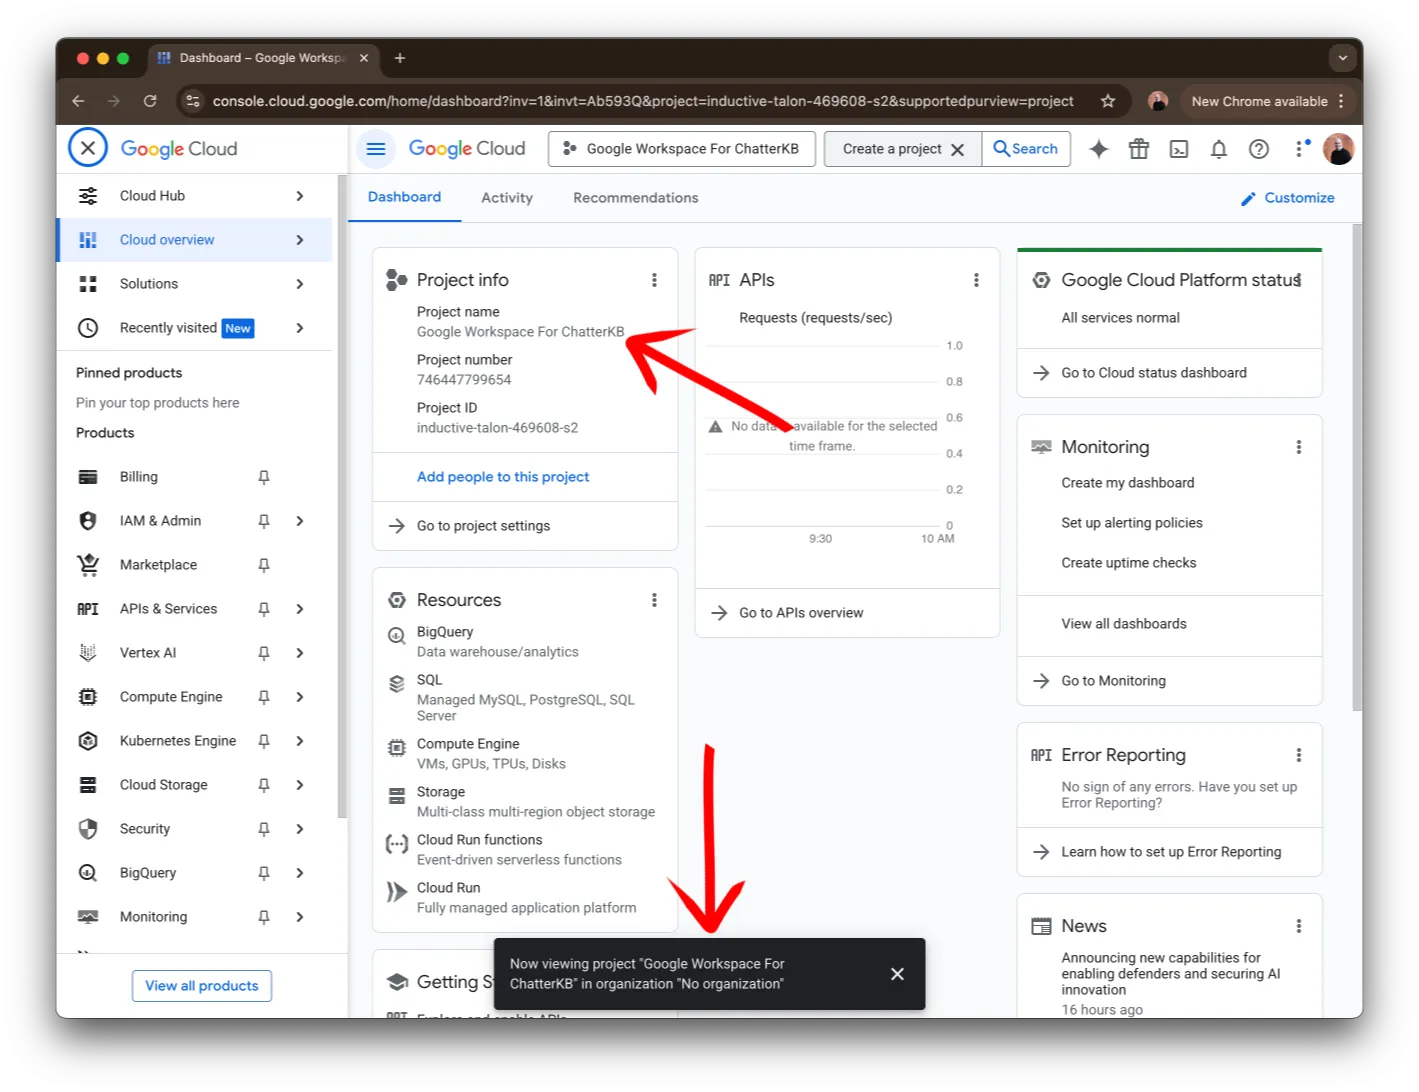Click the Gemini sparkle icon
Viewport: 1419px width, 1092px height.
tap(1099, 149)
